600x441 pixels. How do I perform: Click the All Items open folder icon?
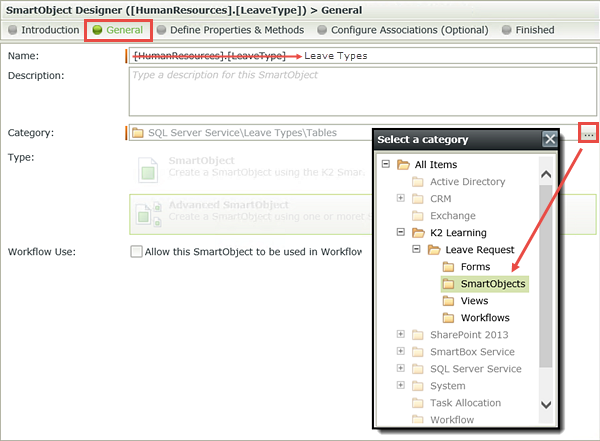(x=403, y=165)
